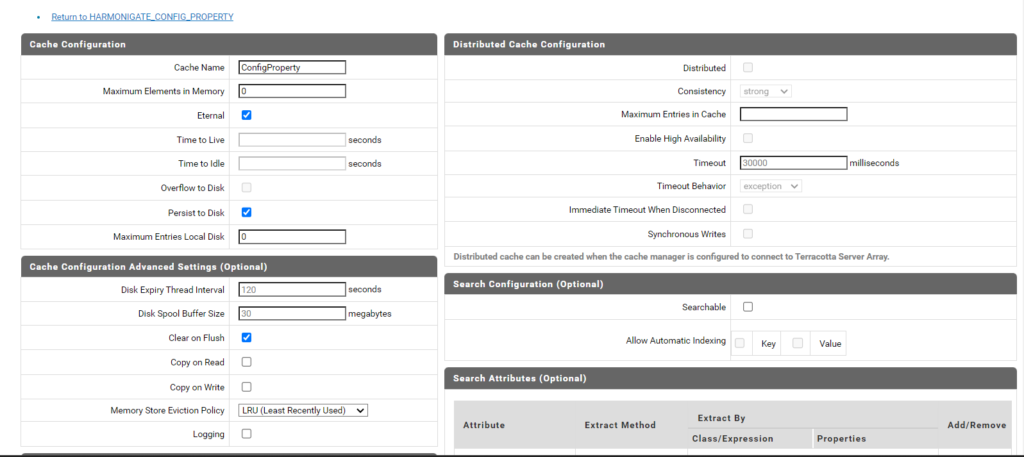Click the Time to Idle field

(292, 164)
